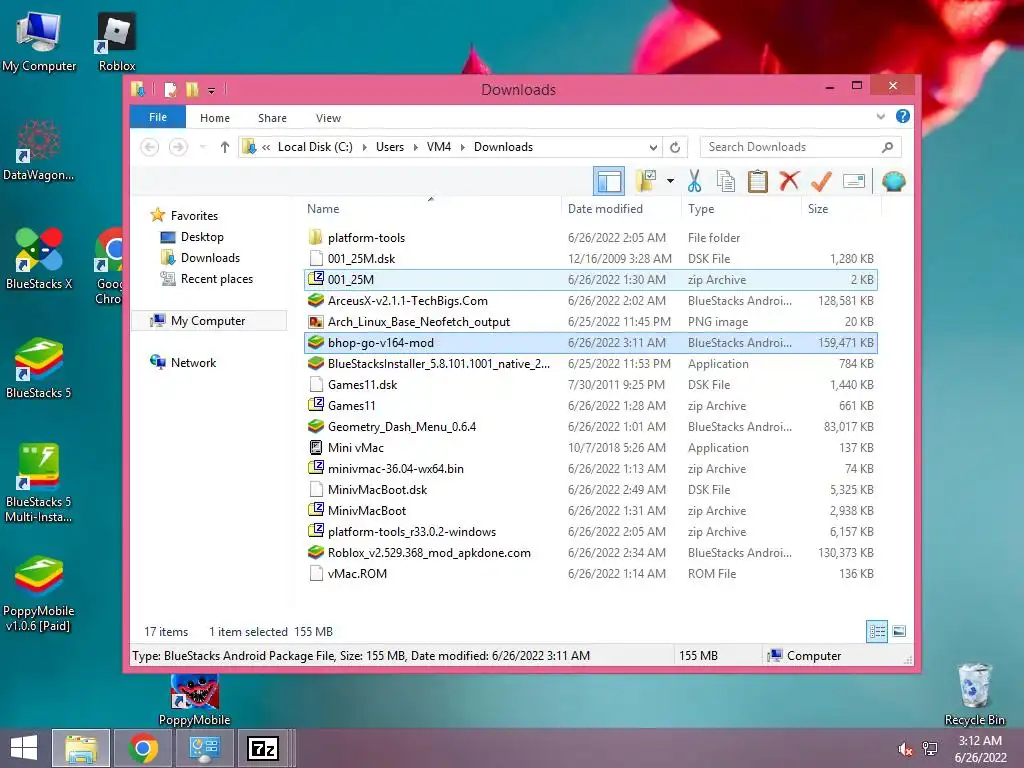Toggle the preview pane layout button
Viewport: 1024px width, 768px height.
[609, 181]
